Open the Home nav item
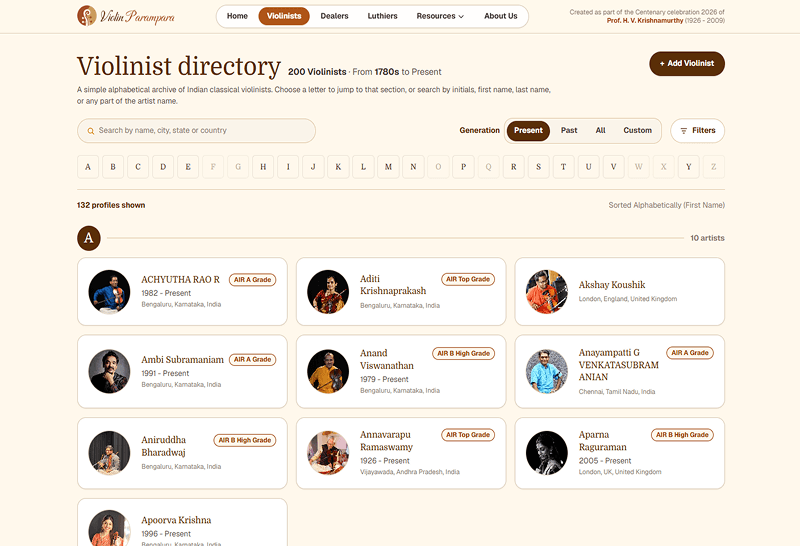The height and width of the screenshot is (546, 800). [x=237, y=16]
